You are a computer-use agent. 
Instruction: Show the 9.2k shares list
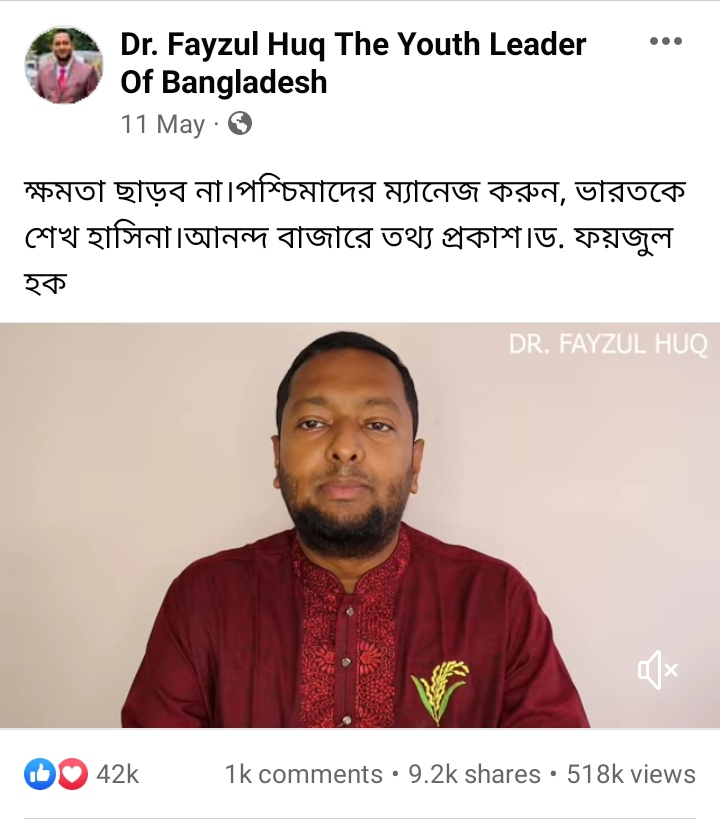(474, 775)
